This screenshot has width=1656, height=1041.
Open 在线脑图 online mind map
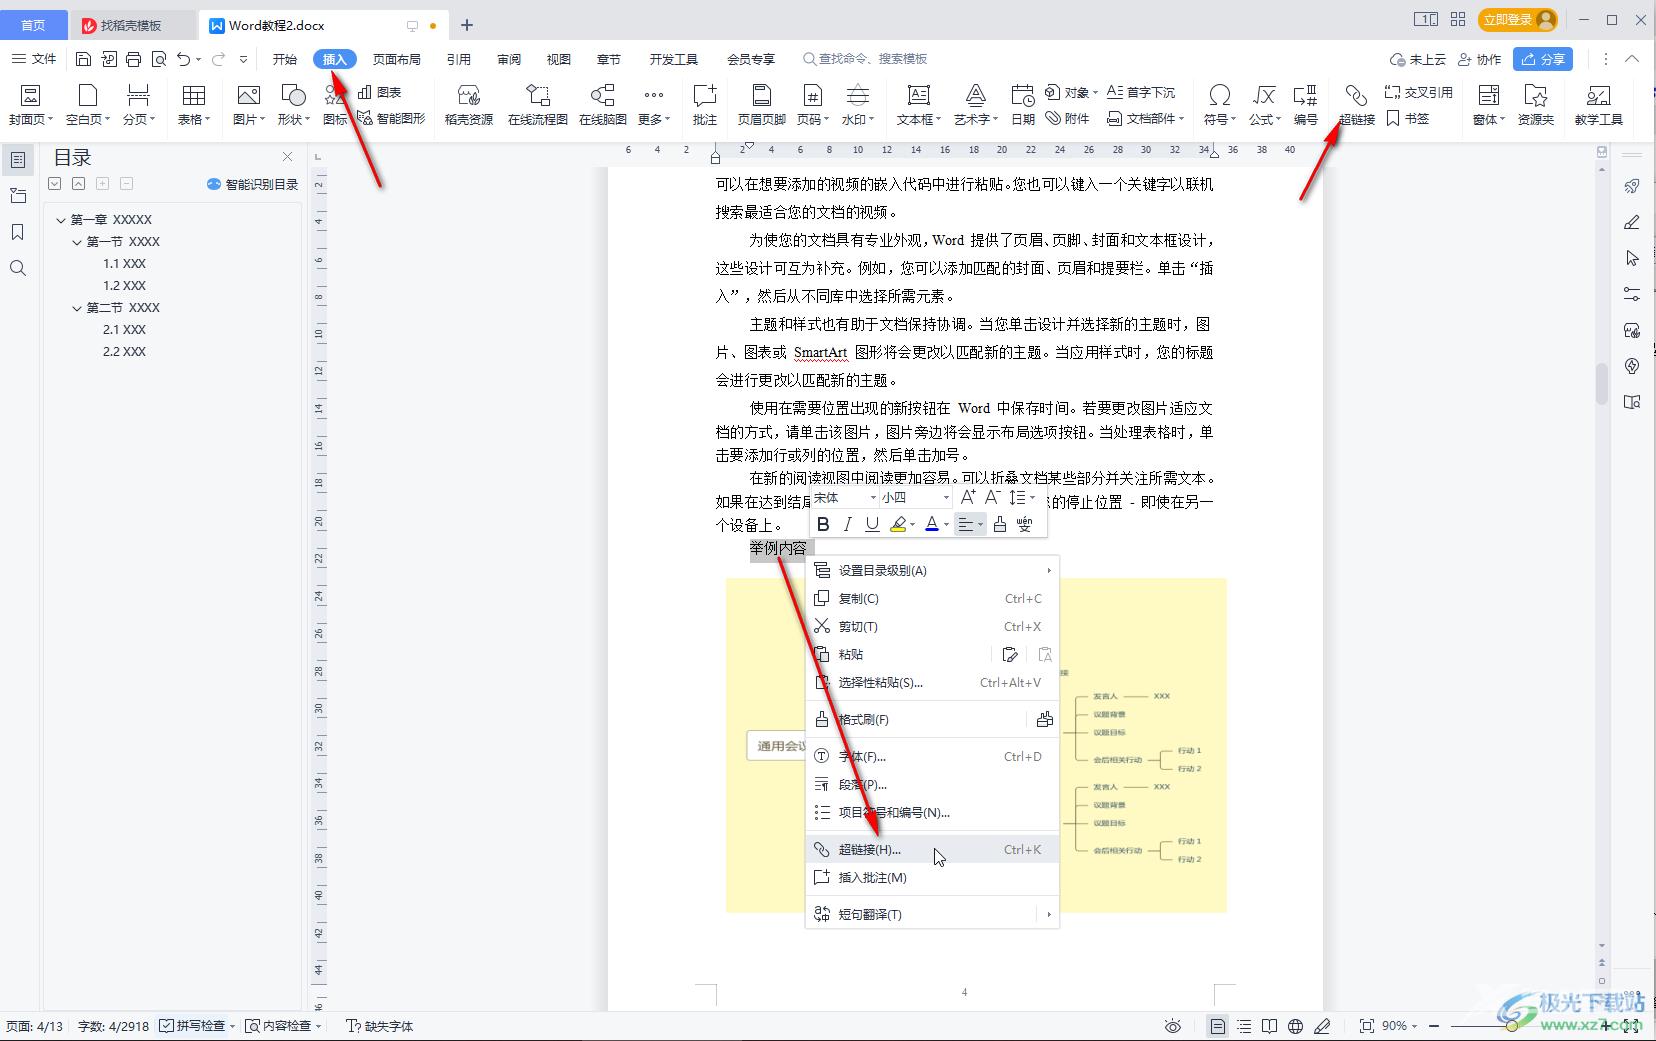click(x=602, y=104)
